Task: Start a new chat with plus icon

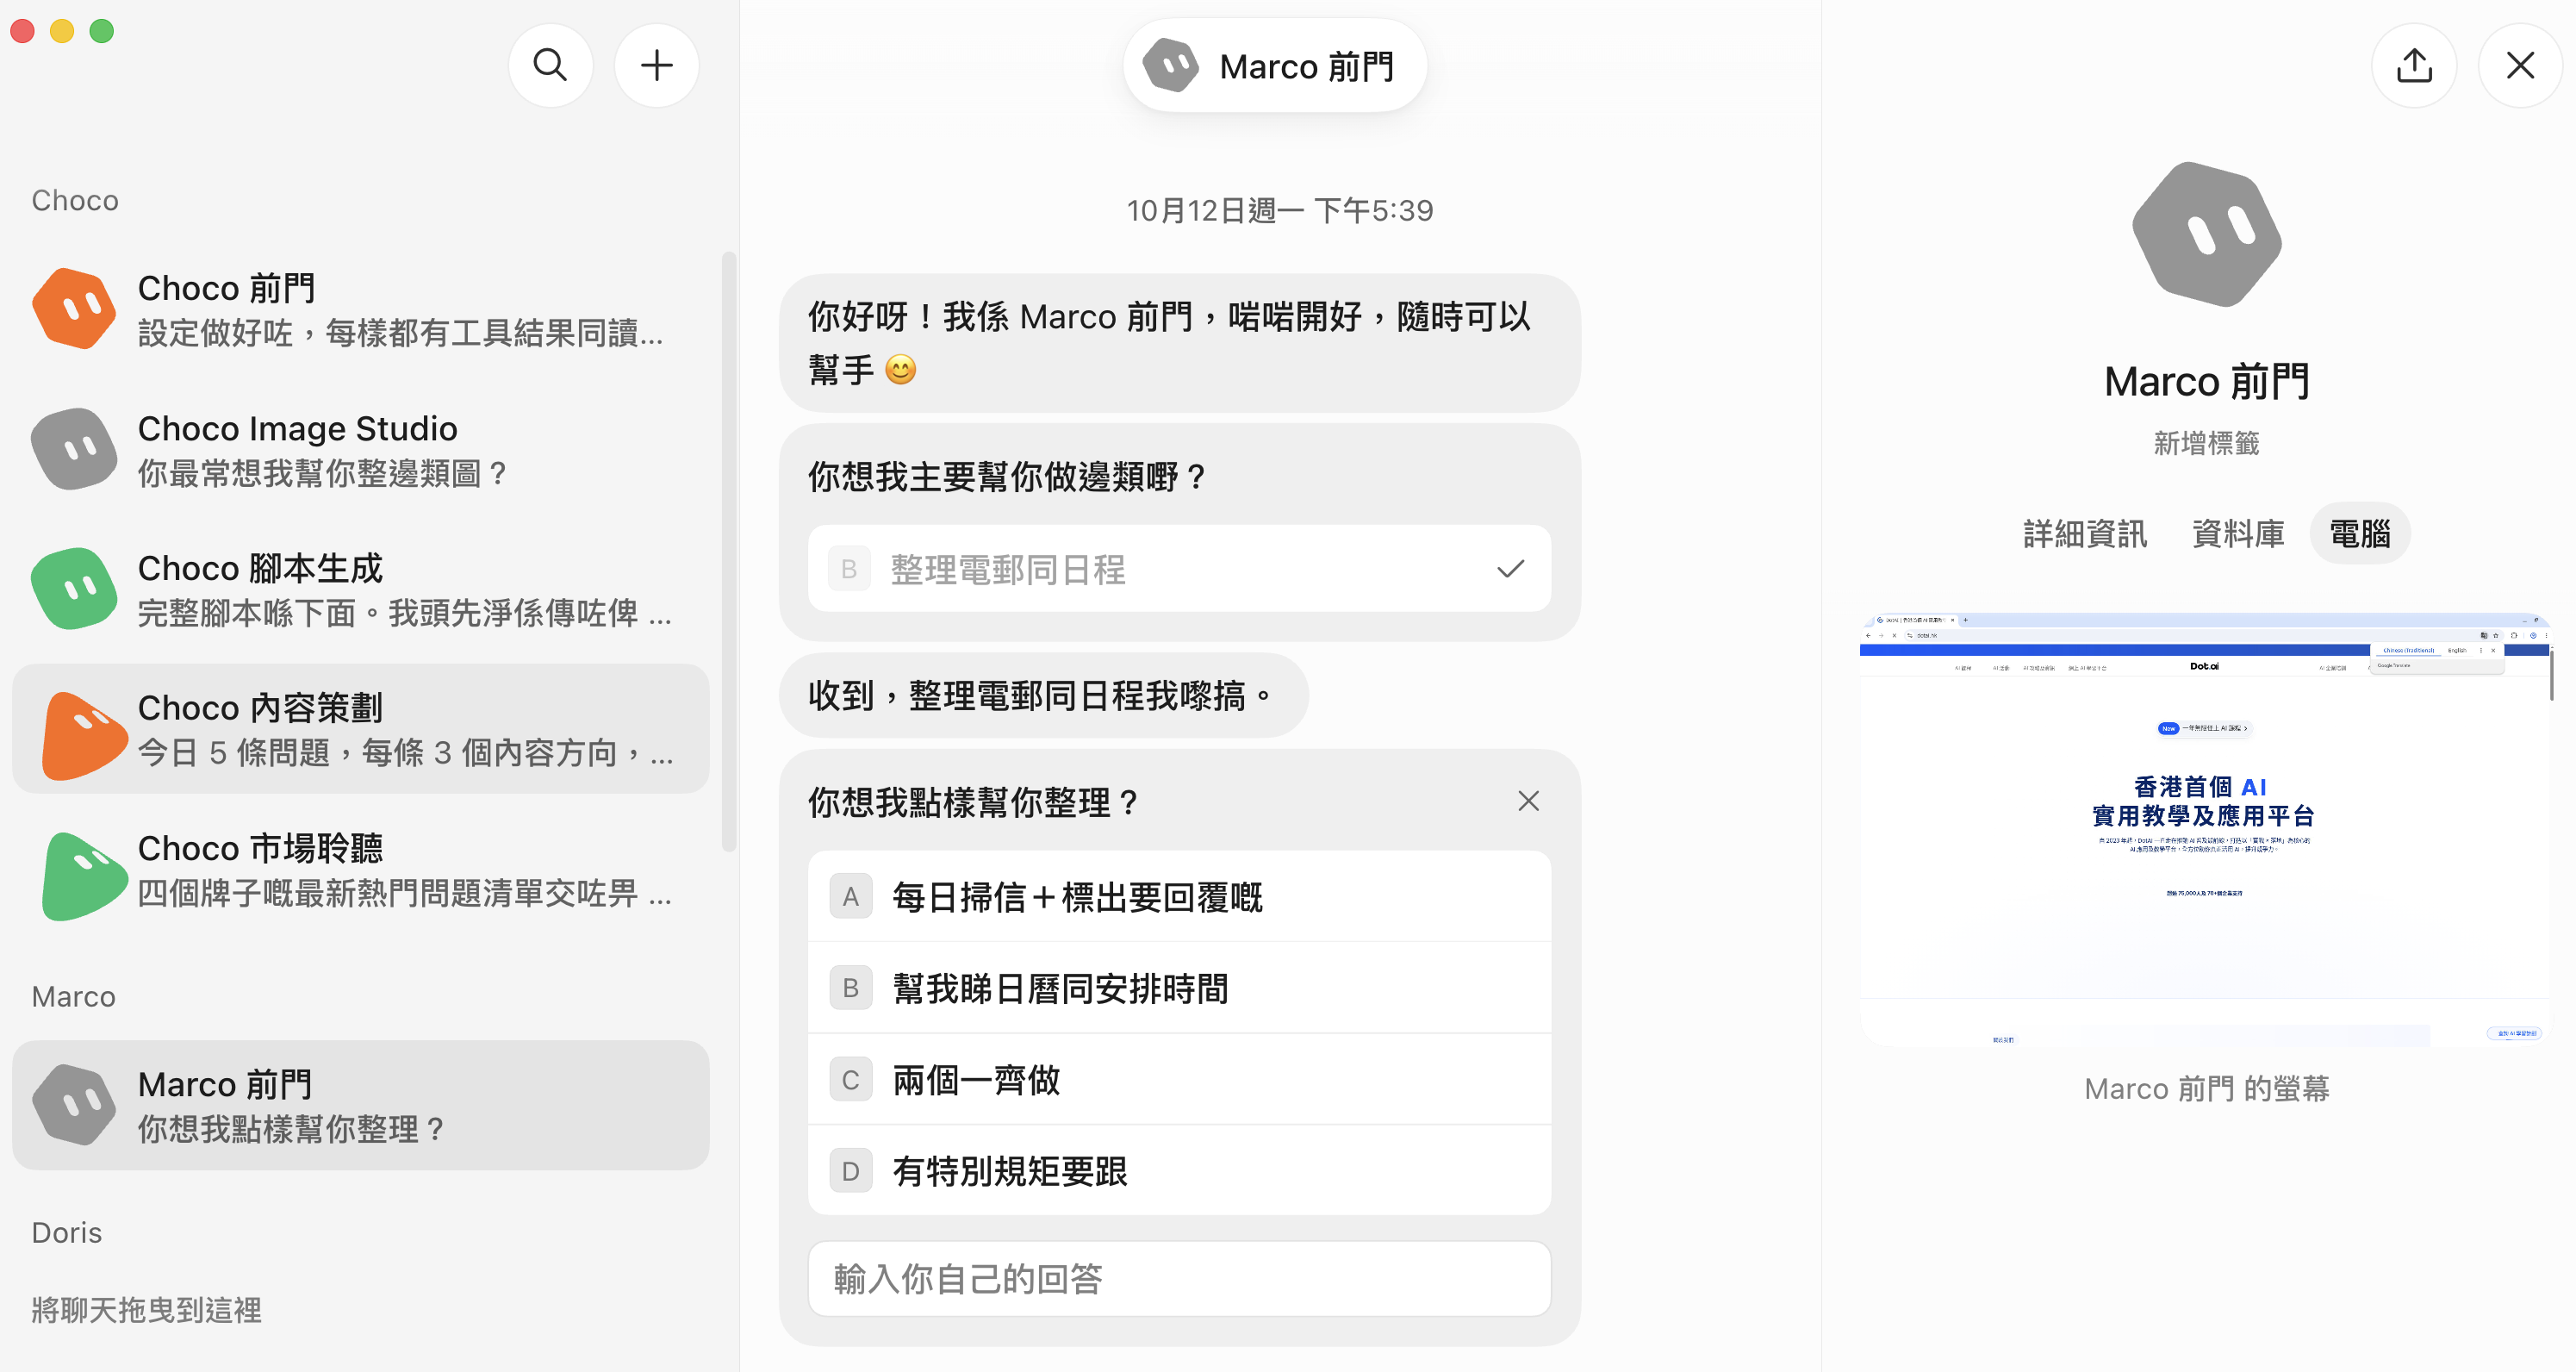Action: [x=656, y=65]
